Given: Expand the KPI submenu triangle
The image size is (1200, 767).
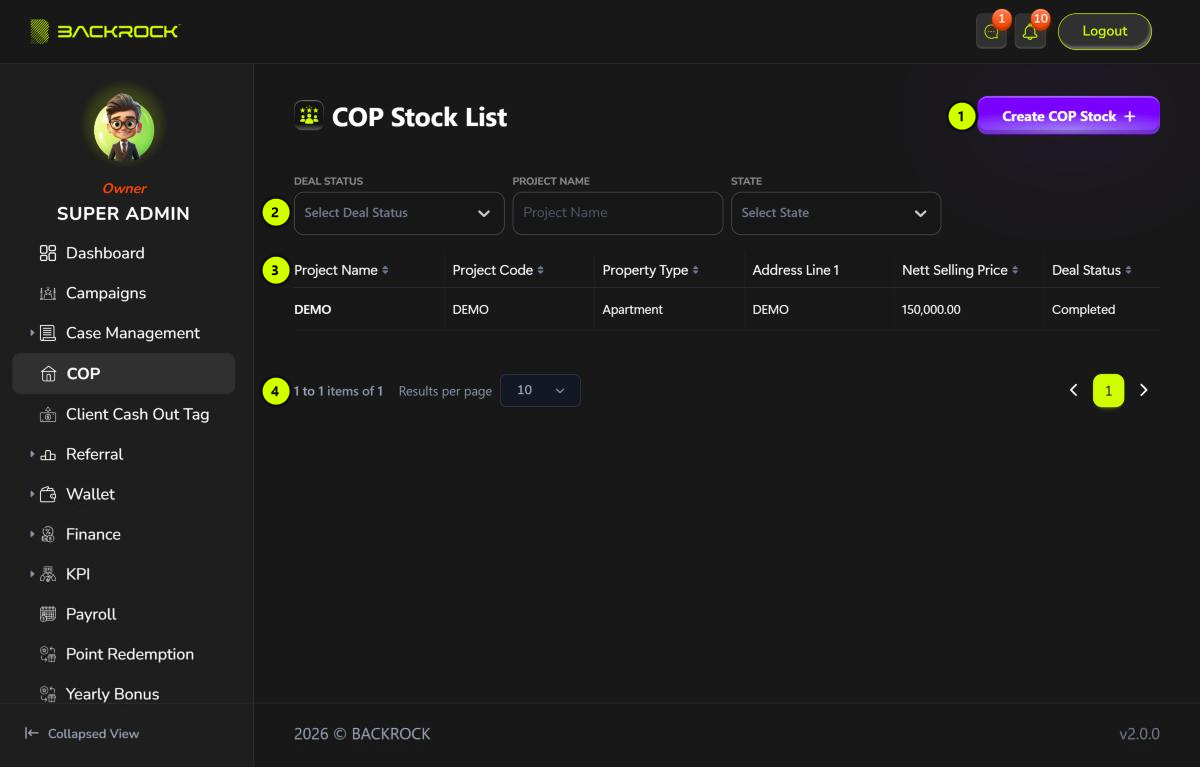Looking at the screenshot, I should click(32, 574).
